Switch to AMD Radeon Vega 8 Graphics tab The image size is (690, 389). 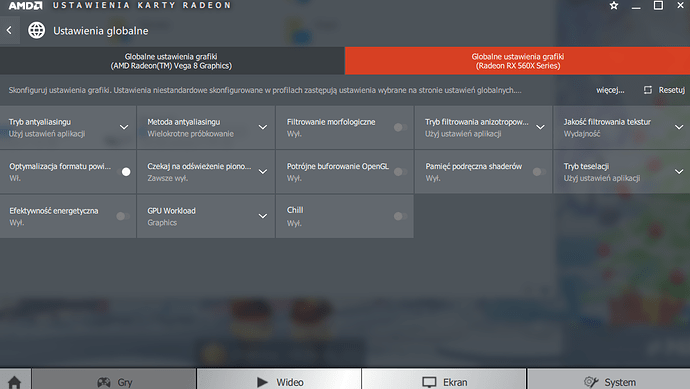point(172,61)
